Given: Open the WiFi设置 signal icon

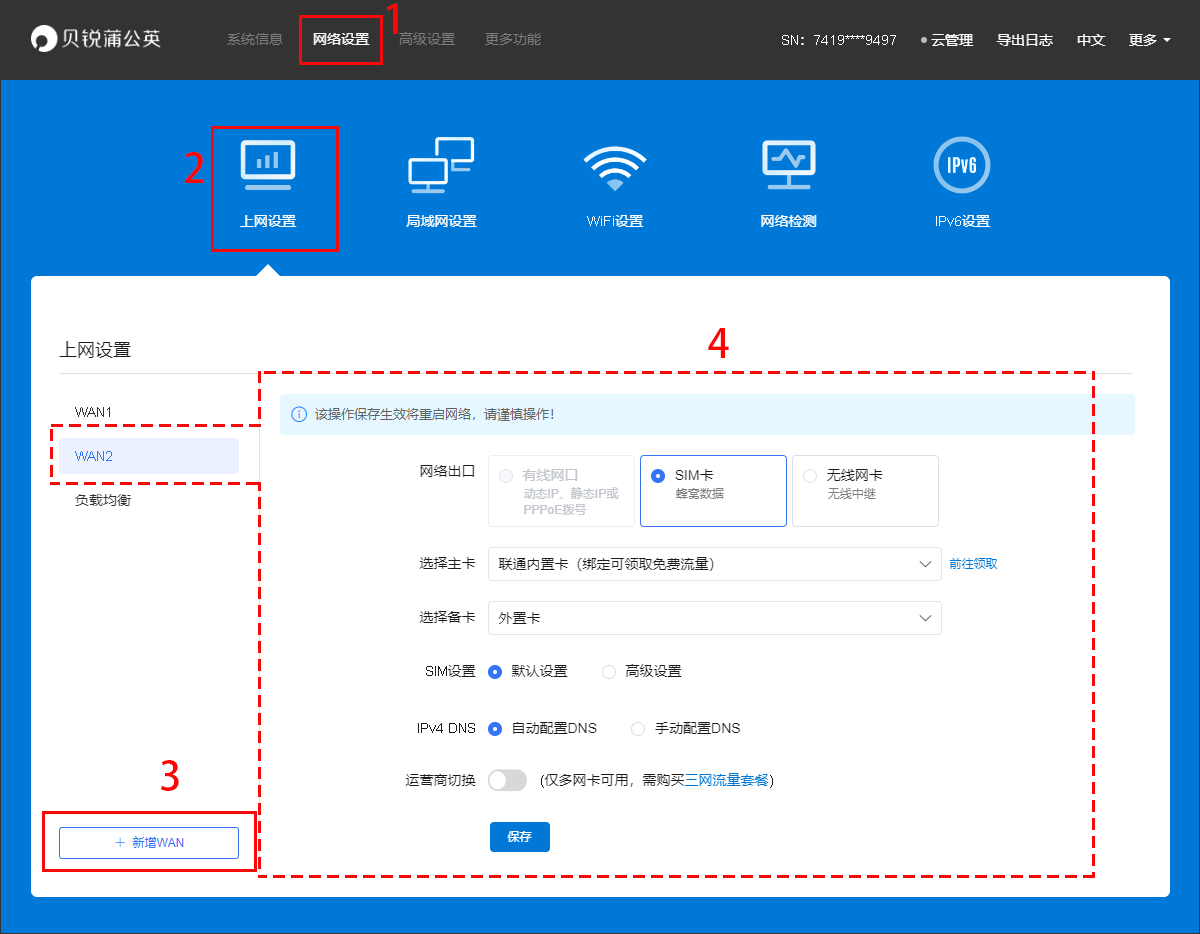Looking at the screenshot, I should tap(614, 166).
